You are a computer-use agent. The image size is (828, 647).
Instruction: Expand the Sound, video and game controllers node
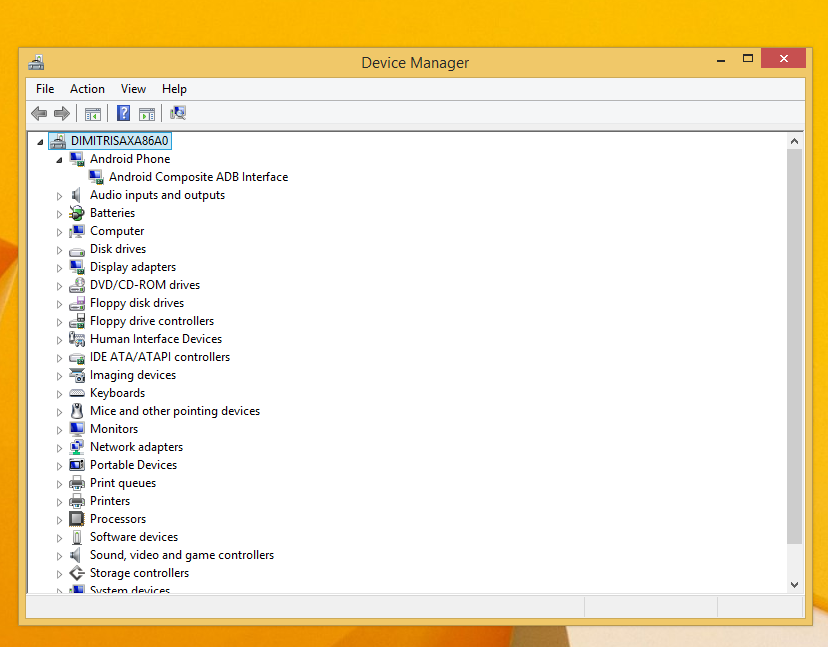(x=59, y=556)
